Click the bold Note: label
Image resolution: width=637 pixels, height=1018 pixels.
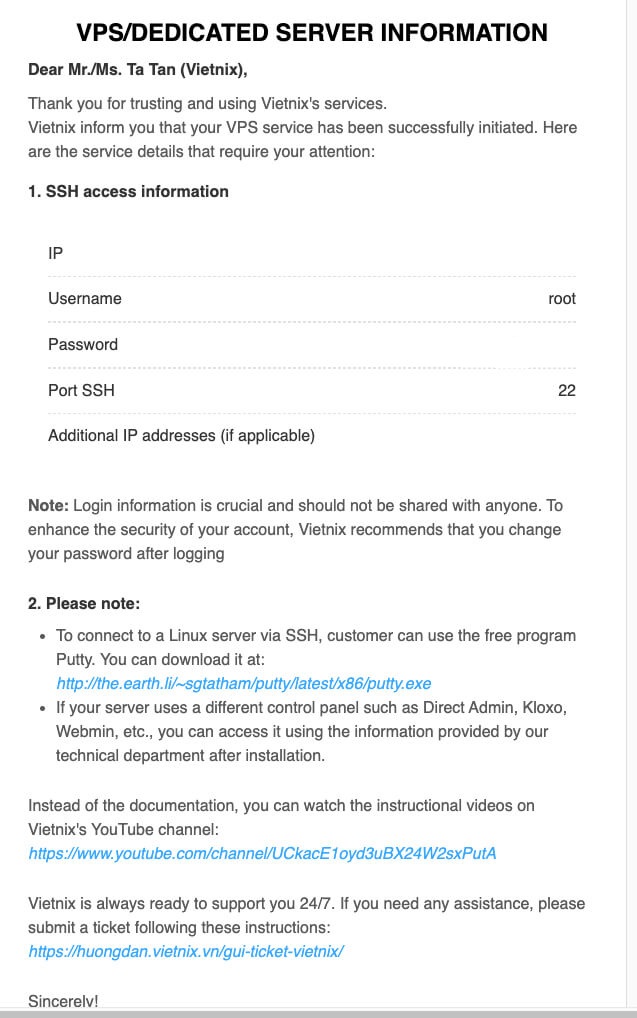pyautogui.click(x=48, y=506)
